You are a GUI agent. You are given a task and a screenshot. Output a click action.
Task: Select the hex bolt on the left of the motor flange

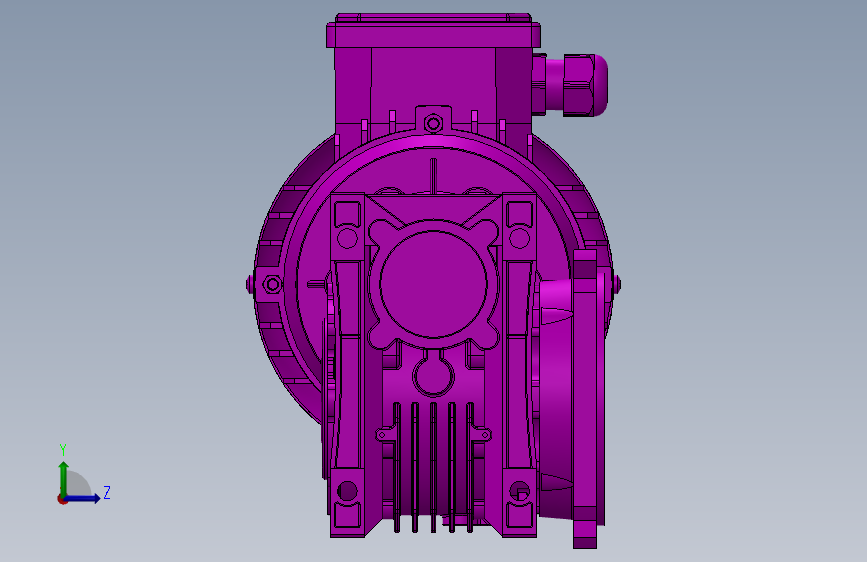point(272,285)
